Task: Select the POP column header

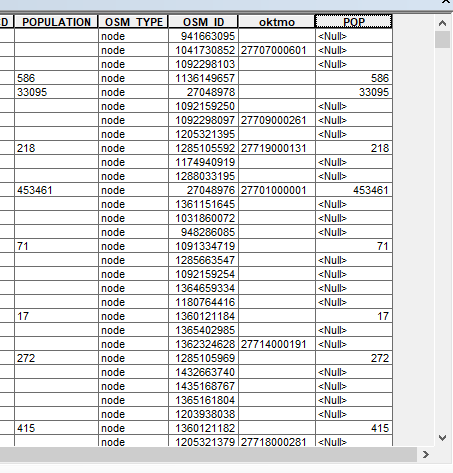Action: (x=354, y=22)
